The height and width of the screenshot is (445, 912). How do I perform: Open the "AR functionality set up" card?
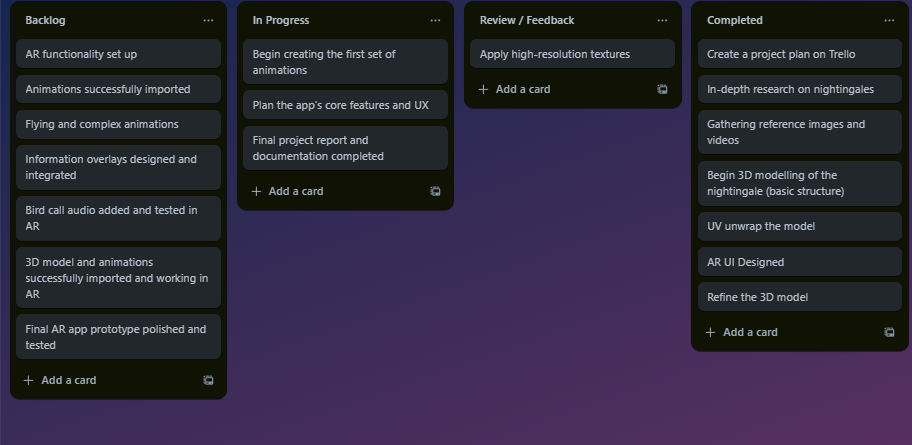click(x=118, y=54)
